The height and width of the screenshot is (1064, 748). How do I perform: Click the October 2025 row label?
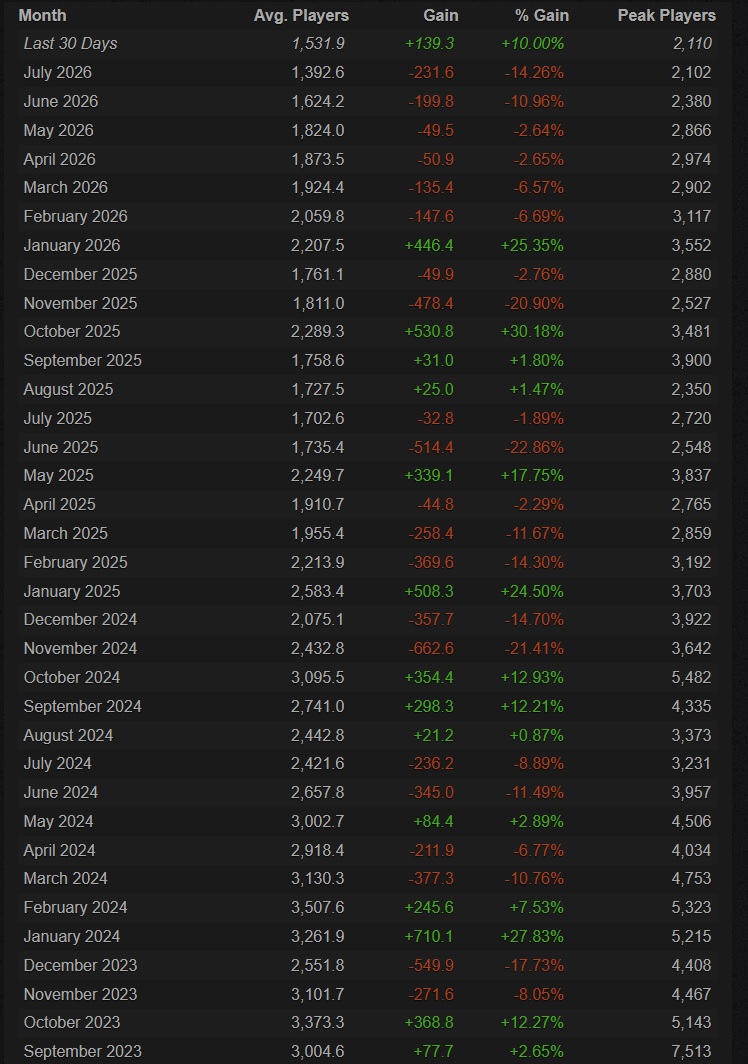(x=72, y=331)
